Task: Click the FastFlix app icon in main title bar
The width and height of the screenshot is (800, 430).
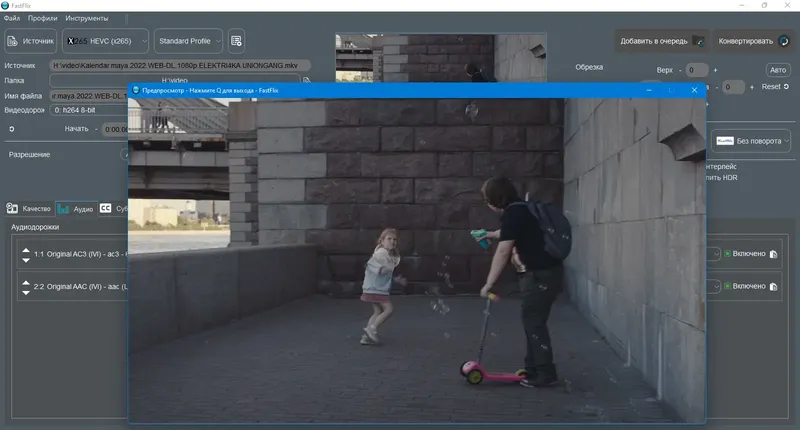Action: coord(5,5)
